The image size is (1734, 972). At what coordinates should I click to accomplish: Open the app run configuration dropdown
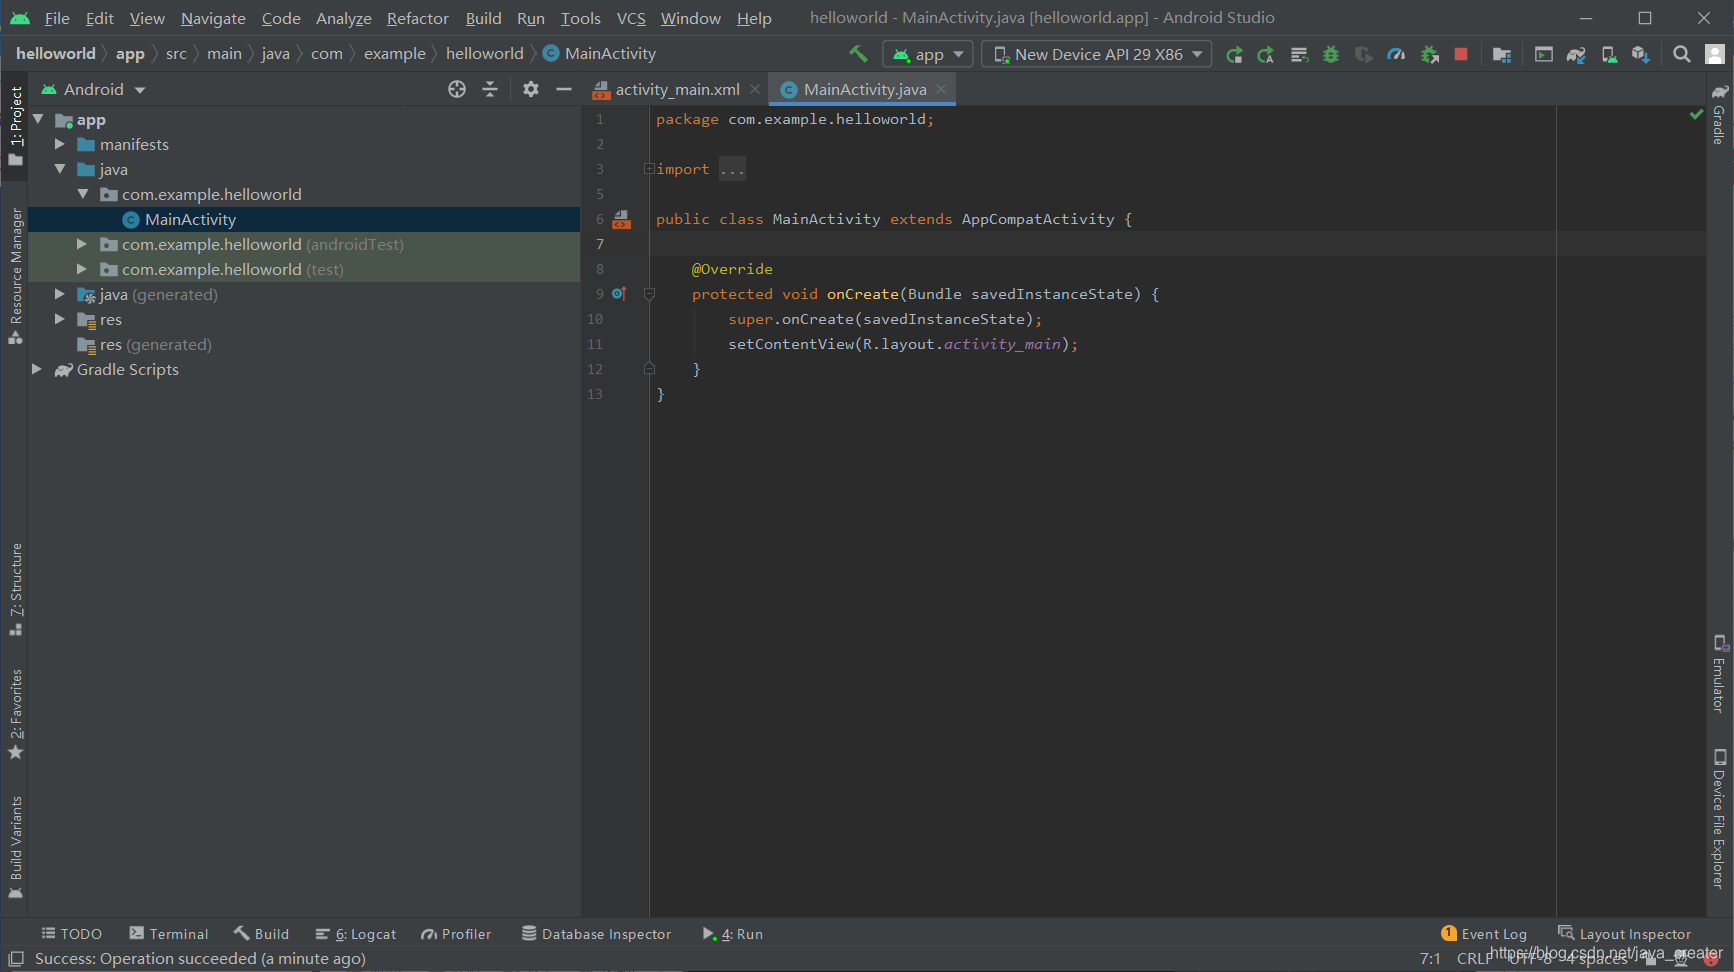[928, 54]
